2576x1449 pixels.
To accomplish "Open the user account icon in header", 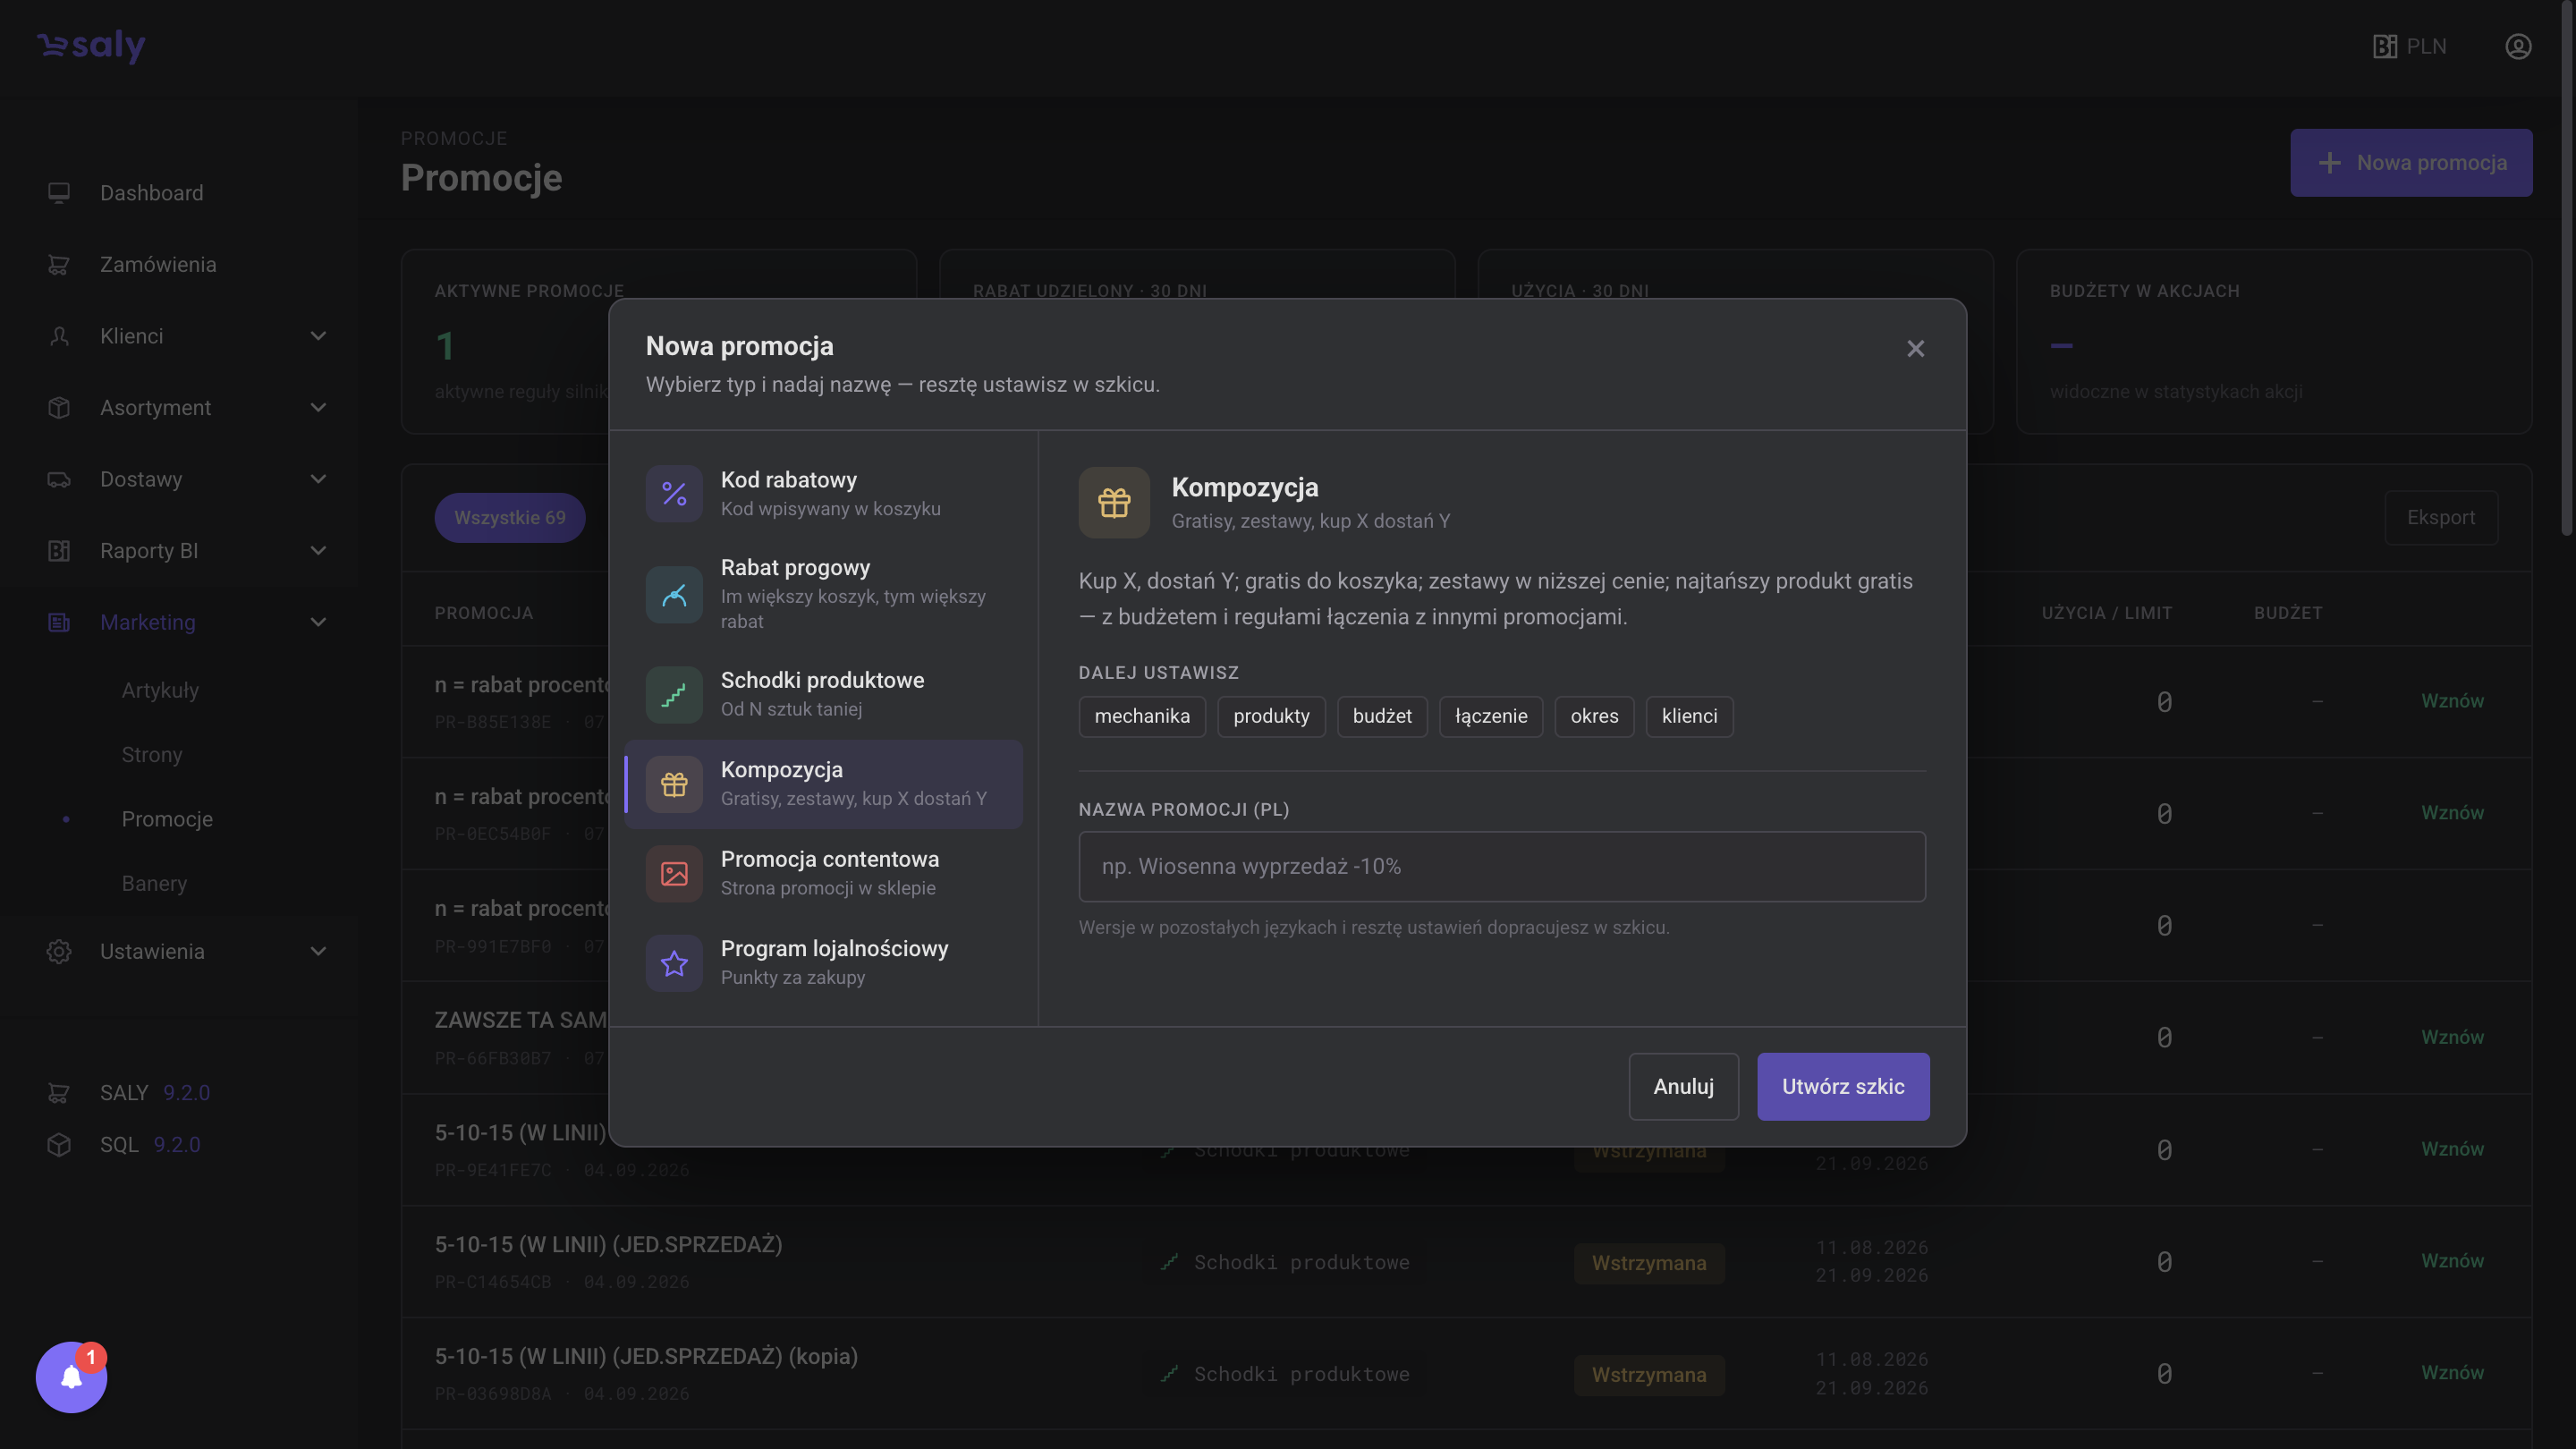I will coord(2518,47).
